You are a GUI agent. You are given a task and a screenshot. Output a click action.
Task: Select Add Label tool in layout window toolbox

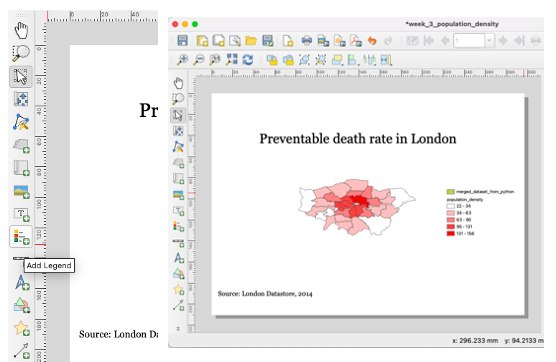178,211
